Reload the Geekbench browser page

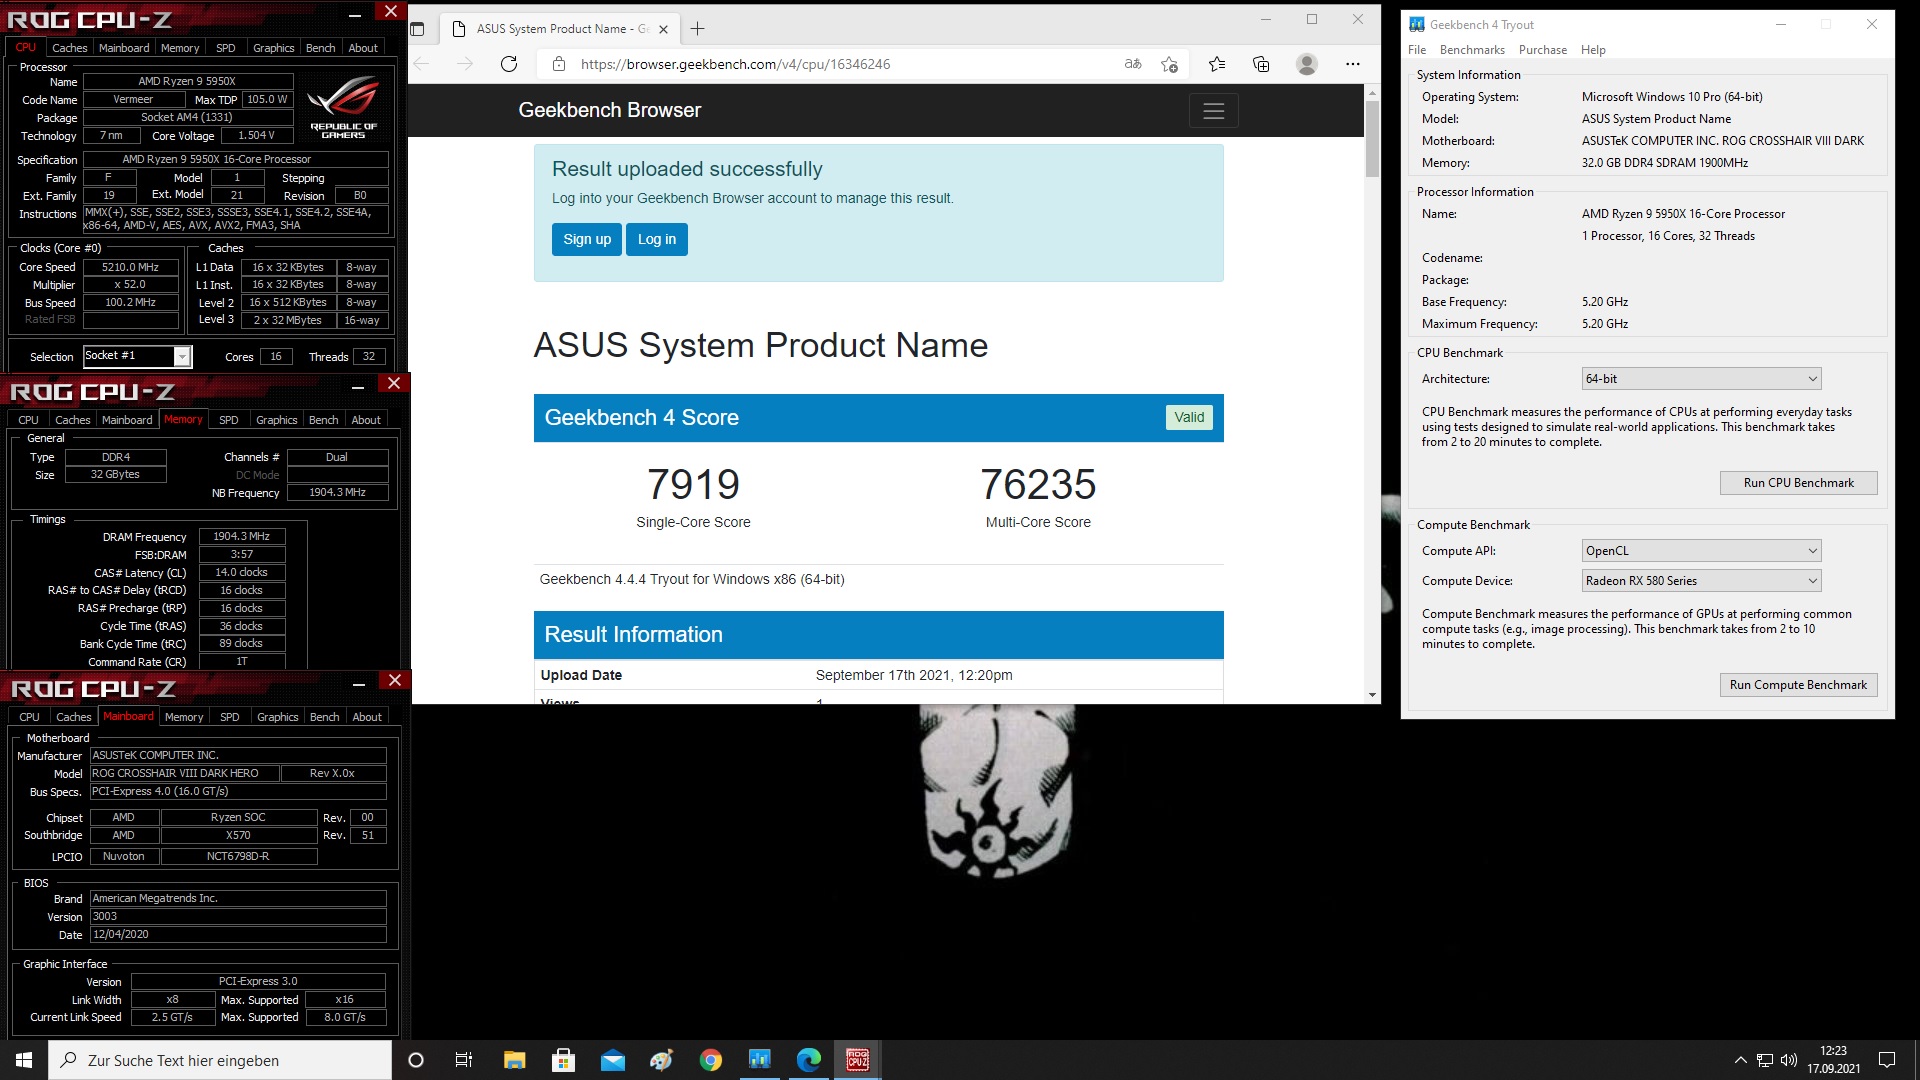(509, 64)
